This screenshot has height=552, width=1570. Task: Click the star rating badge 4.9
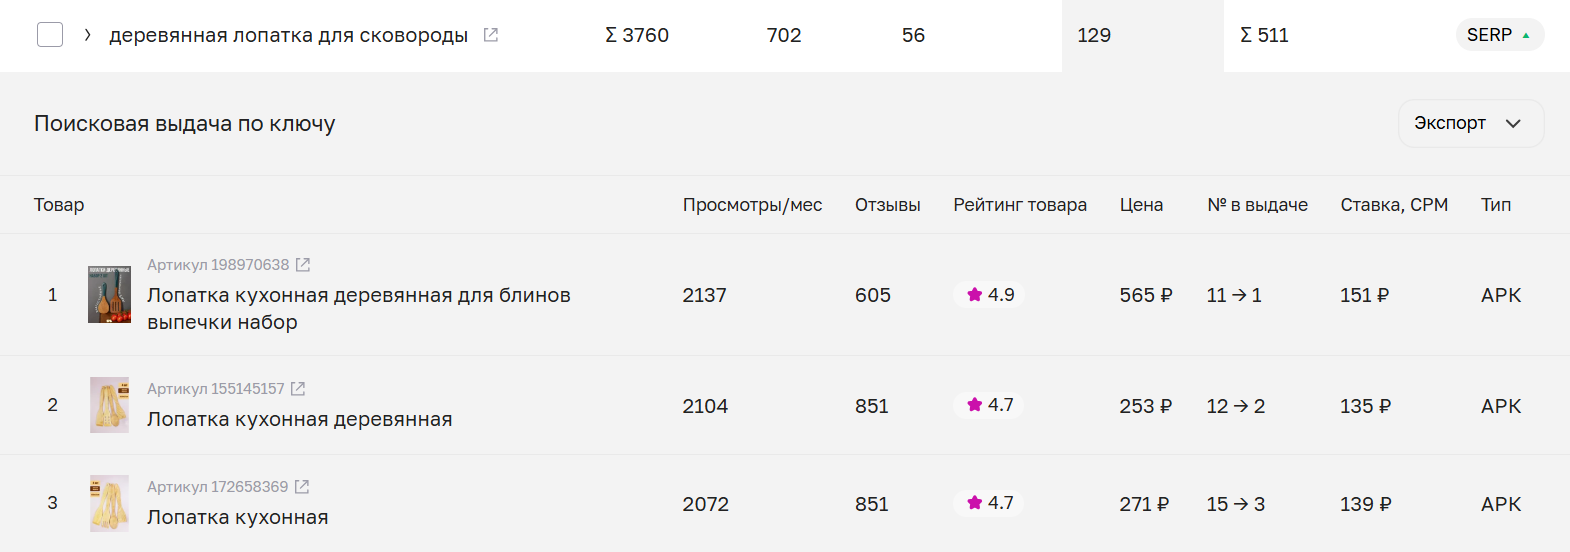coord(990,295)
